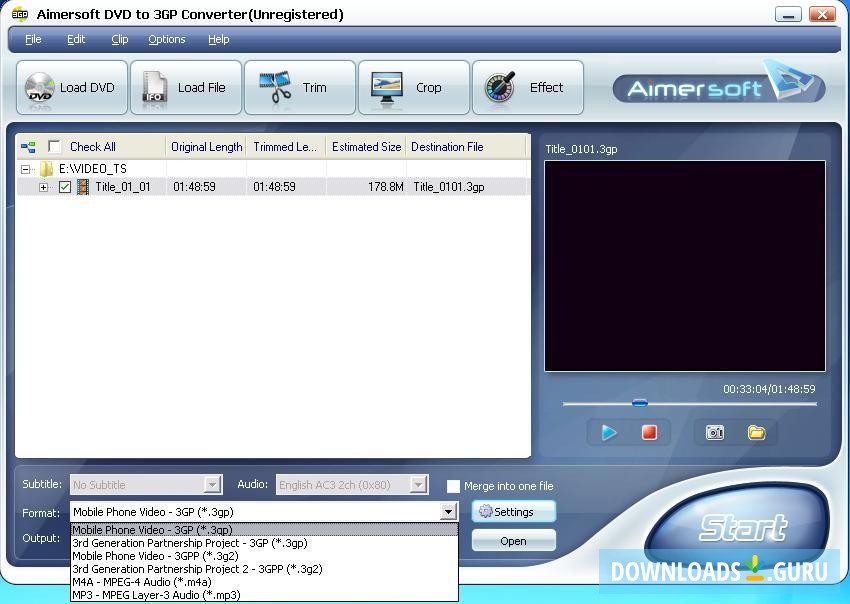Enable Merge into one file

[x=453, y=486]
